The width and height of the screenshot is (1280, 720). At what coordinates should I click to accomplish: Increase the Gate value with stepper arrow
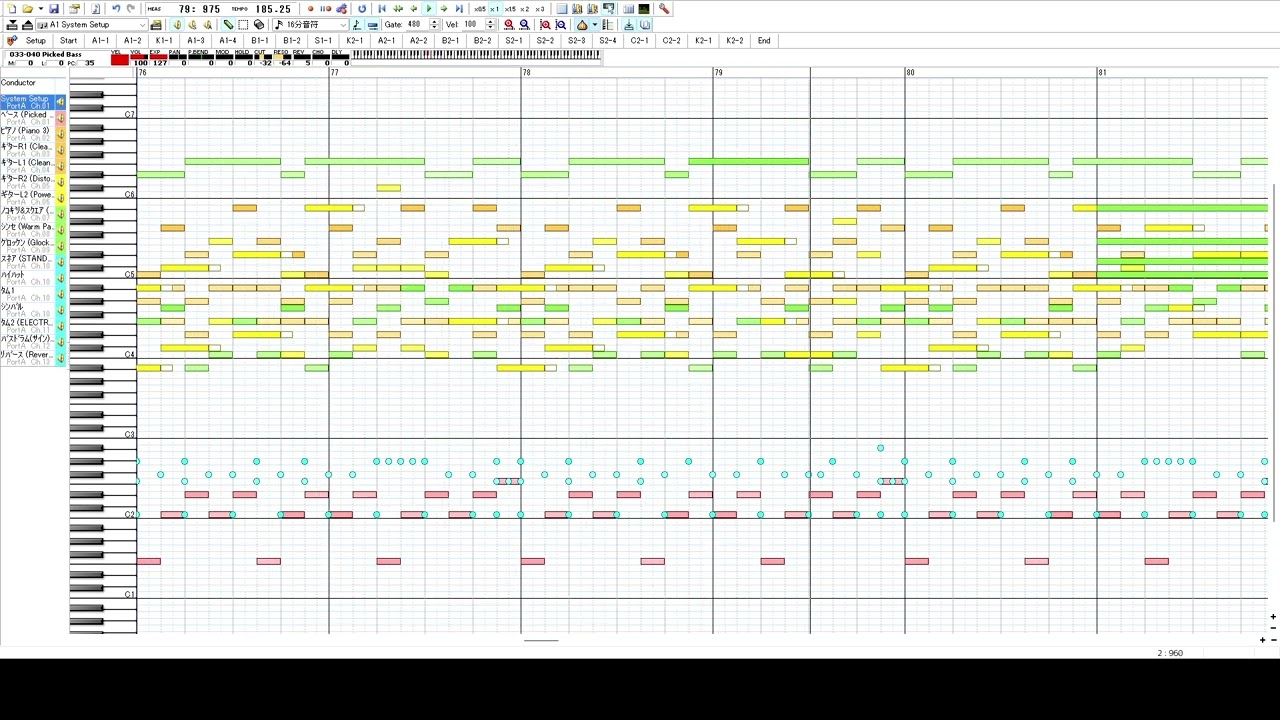click(434, 22)
